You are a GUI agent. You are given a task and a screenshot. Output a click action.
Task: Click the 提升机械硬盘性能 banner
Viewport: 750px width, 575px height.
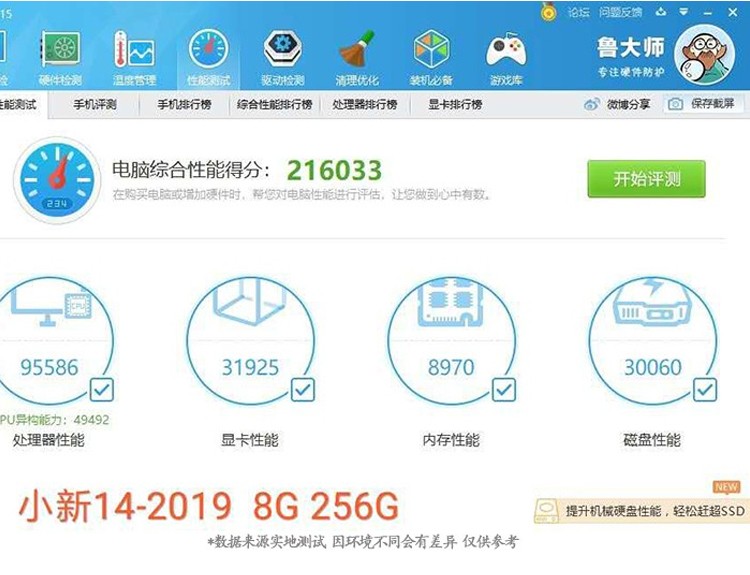pos(642,510)
